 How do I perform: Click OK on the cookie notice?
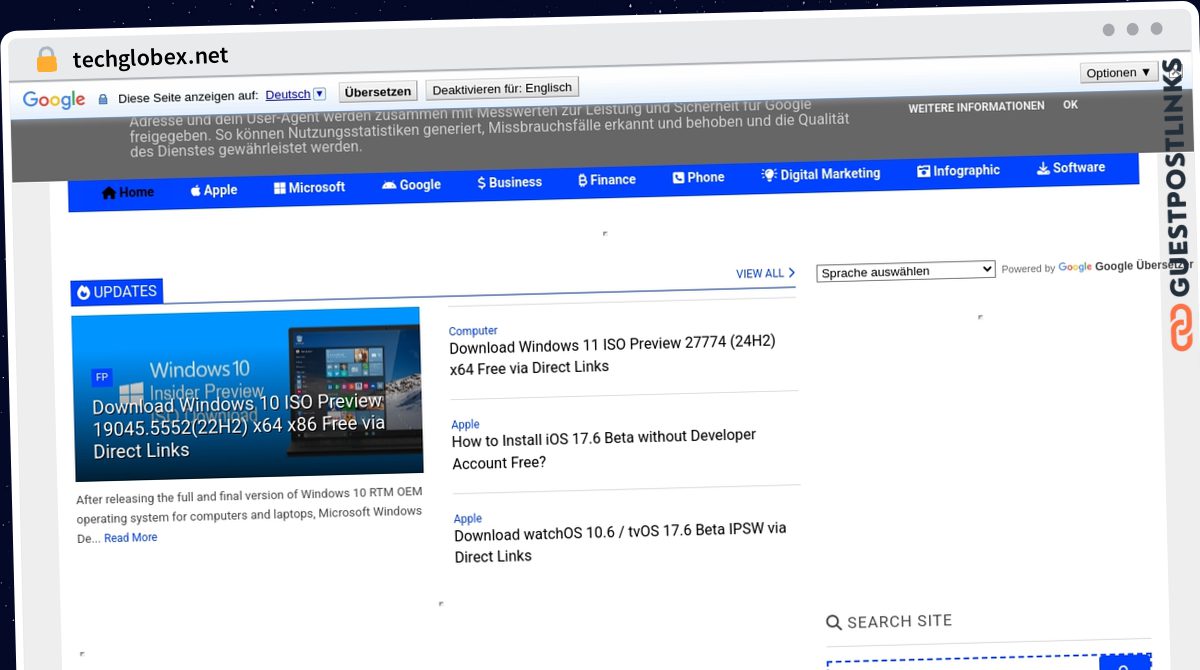(1070, 105)
